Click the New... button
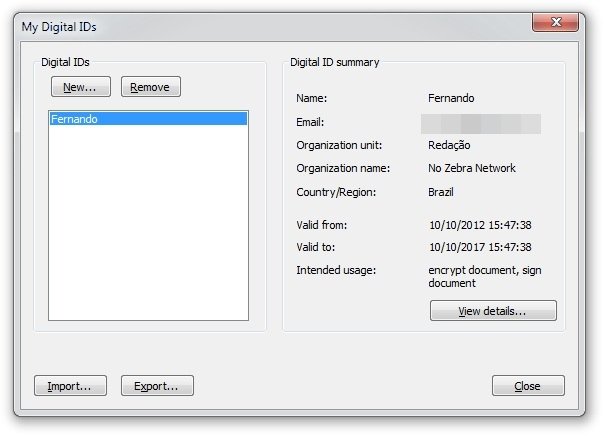604x436 pixels. pos(81,87)
